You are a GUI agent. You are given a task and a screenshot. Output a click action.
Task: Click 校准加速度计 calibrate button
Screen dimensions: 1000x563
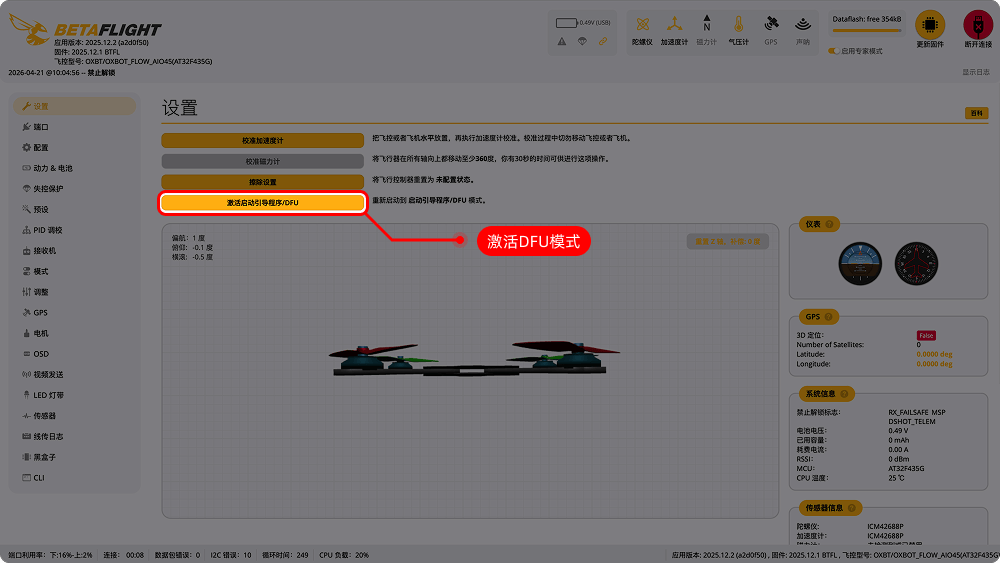point(262,141)
